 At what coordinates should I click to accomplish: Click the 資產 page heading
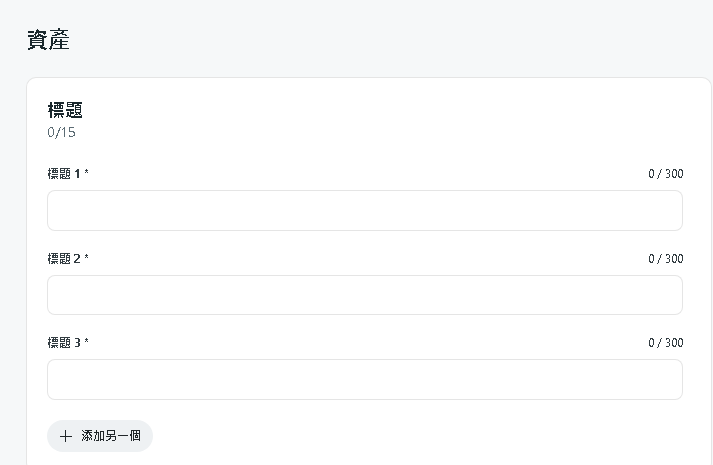[48, 41]
